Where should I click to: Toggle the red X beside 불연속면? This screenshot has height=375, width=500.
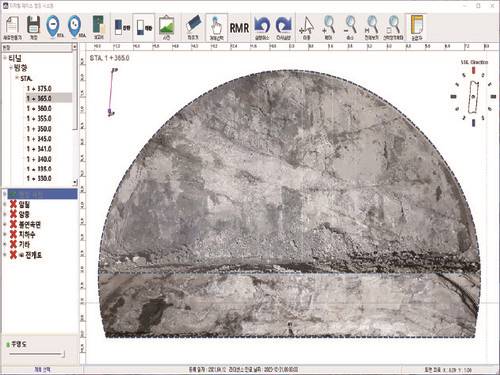(13, 224)
